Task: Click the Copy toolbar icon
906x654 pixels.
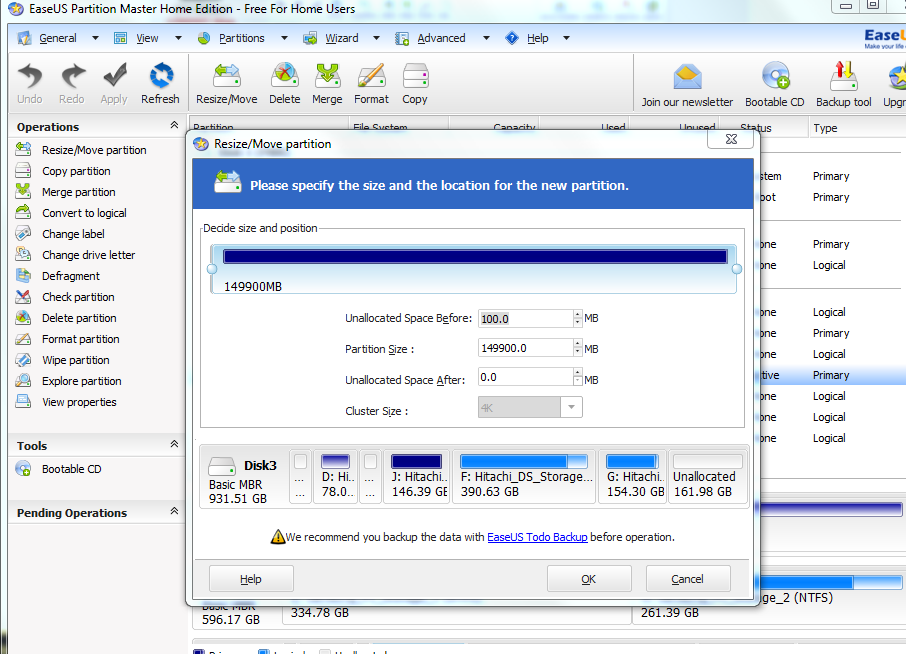Action: [415, 84]
